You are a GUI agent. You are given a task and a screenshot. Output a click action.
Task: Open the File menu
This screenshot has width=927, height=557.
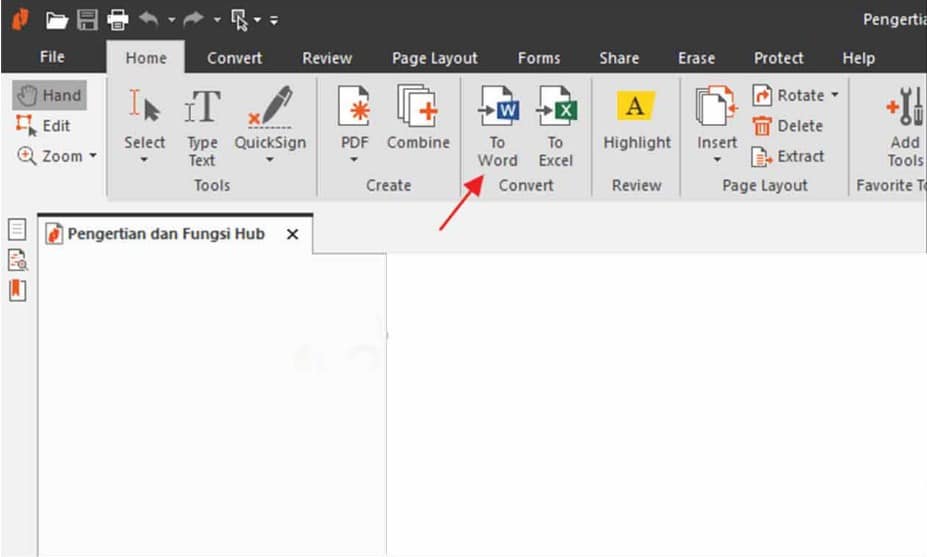tap(52, 57)
